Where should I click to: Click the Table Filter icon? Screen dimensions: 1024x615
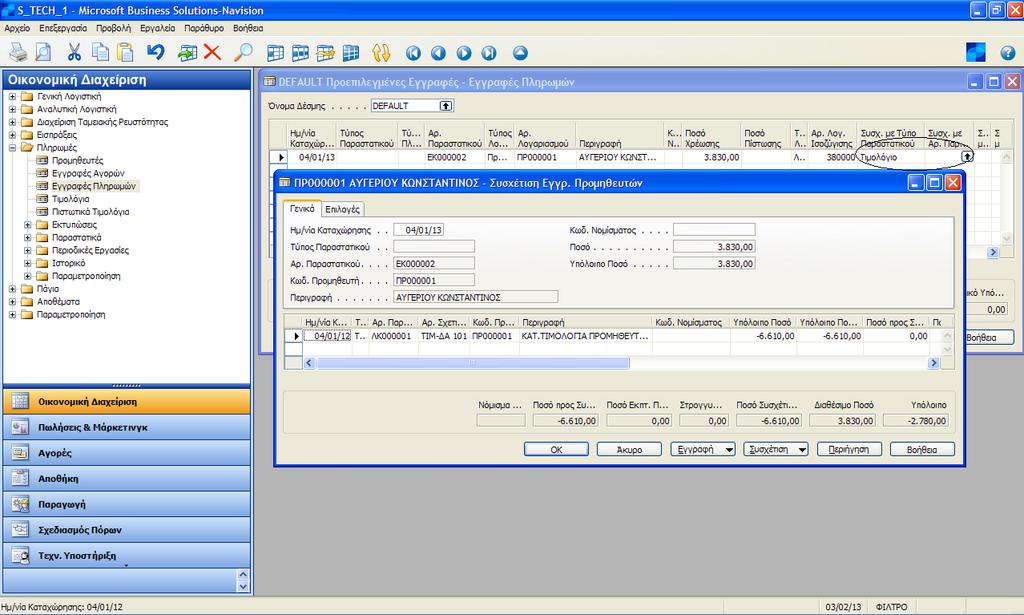click(x=300, y=53)
